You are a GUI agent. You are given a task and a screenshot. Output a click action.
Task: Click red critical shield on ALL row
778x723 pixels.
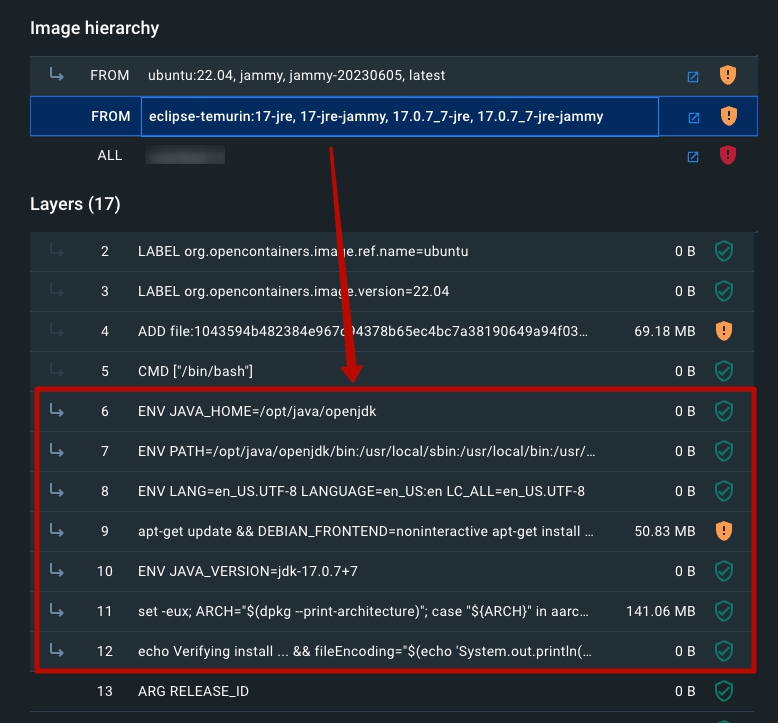tap(728, 155)
